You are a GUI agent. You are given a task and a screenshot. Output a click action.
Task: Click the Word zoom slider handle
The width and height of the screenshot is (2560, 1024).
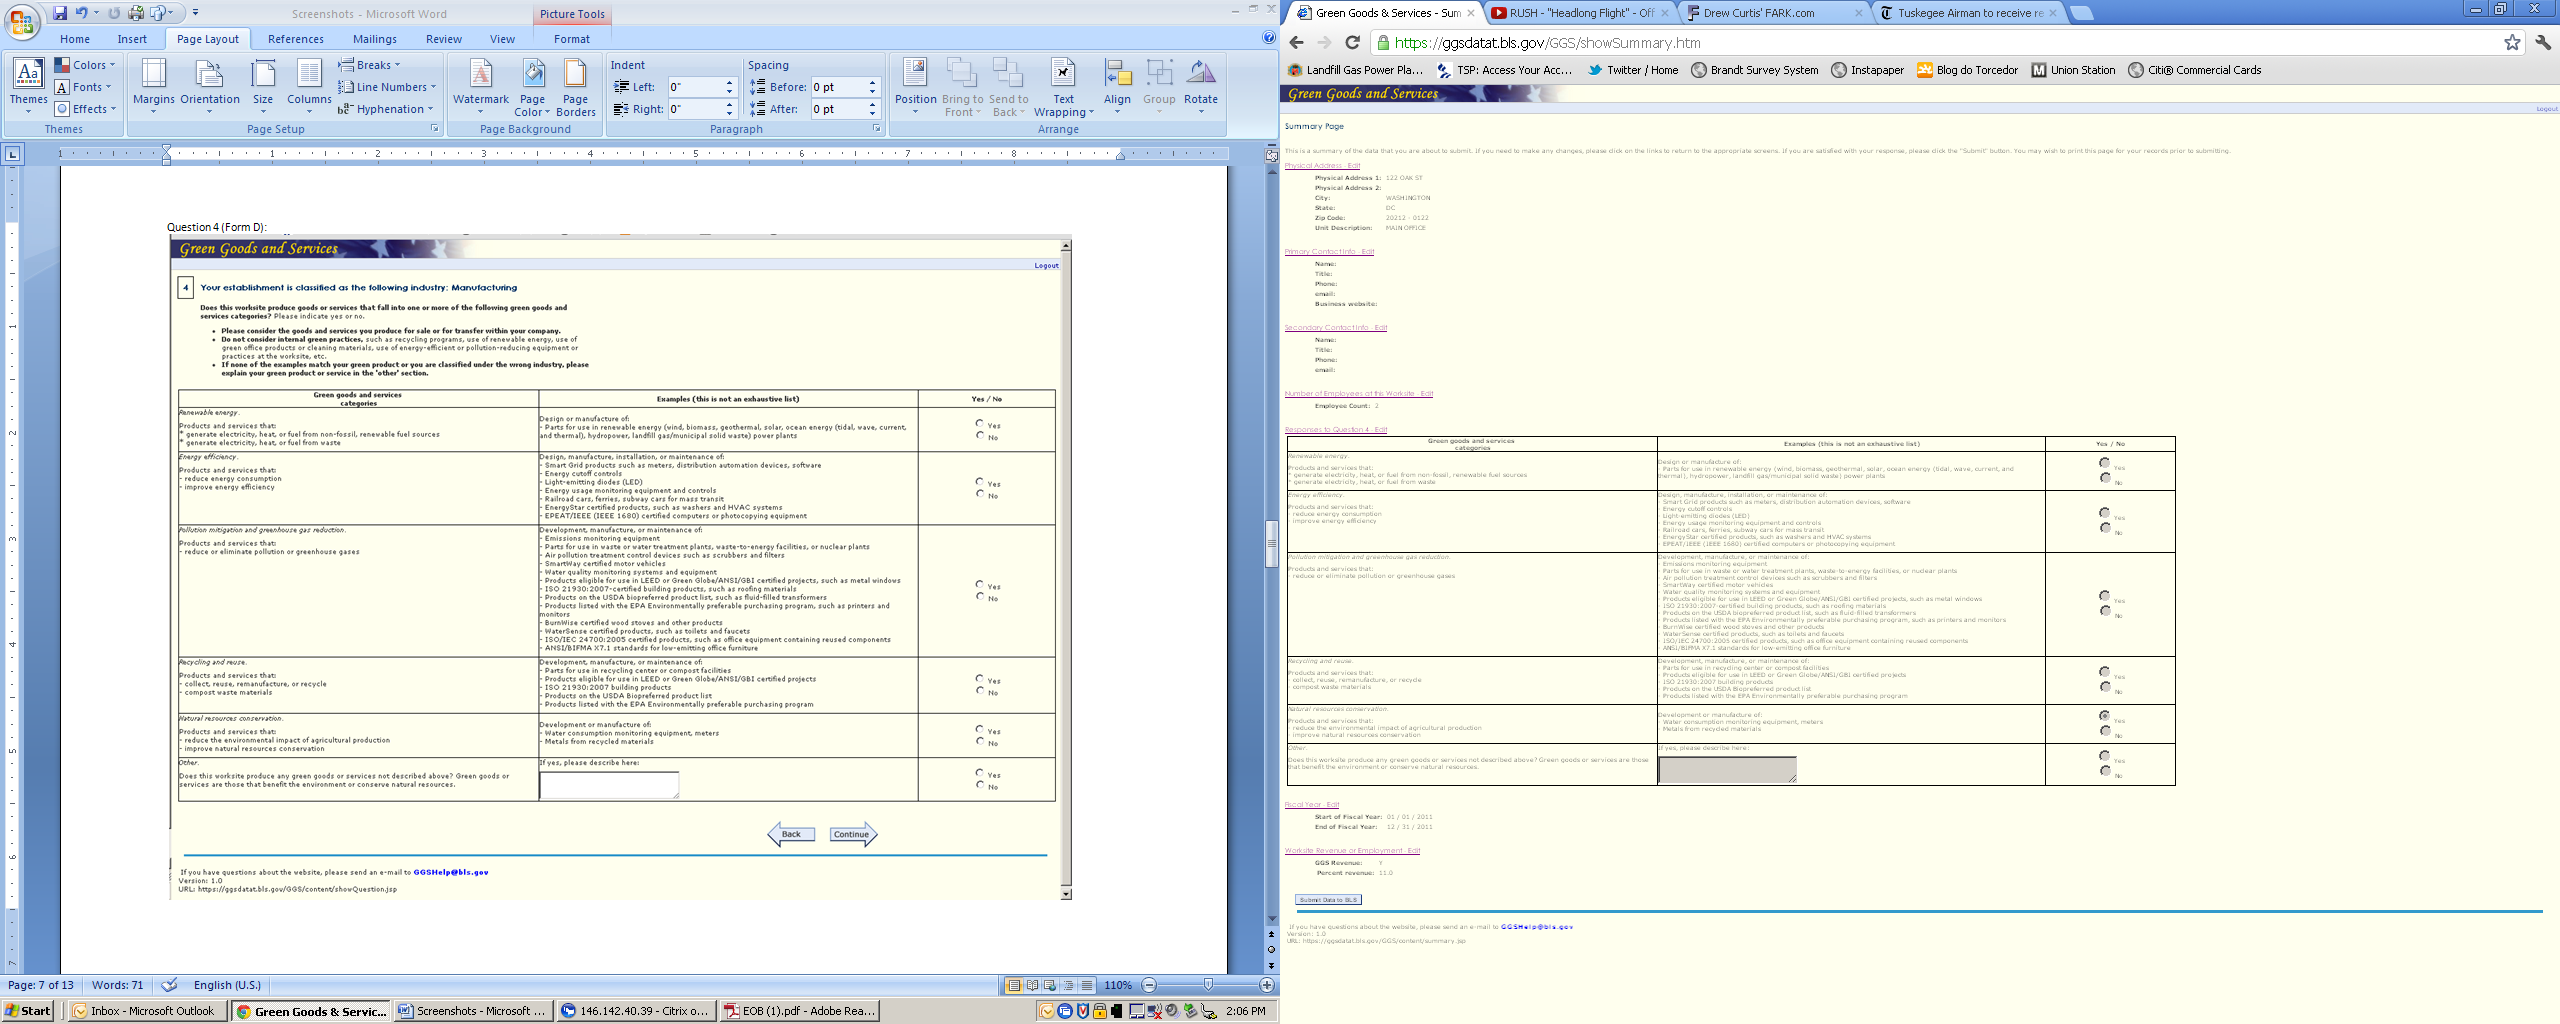click(x=1208, y=985)
